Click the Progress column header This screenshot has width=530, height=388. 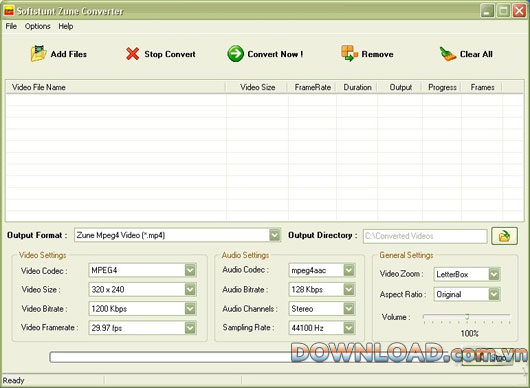(442, 87)
